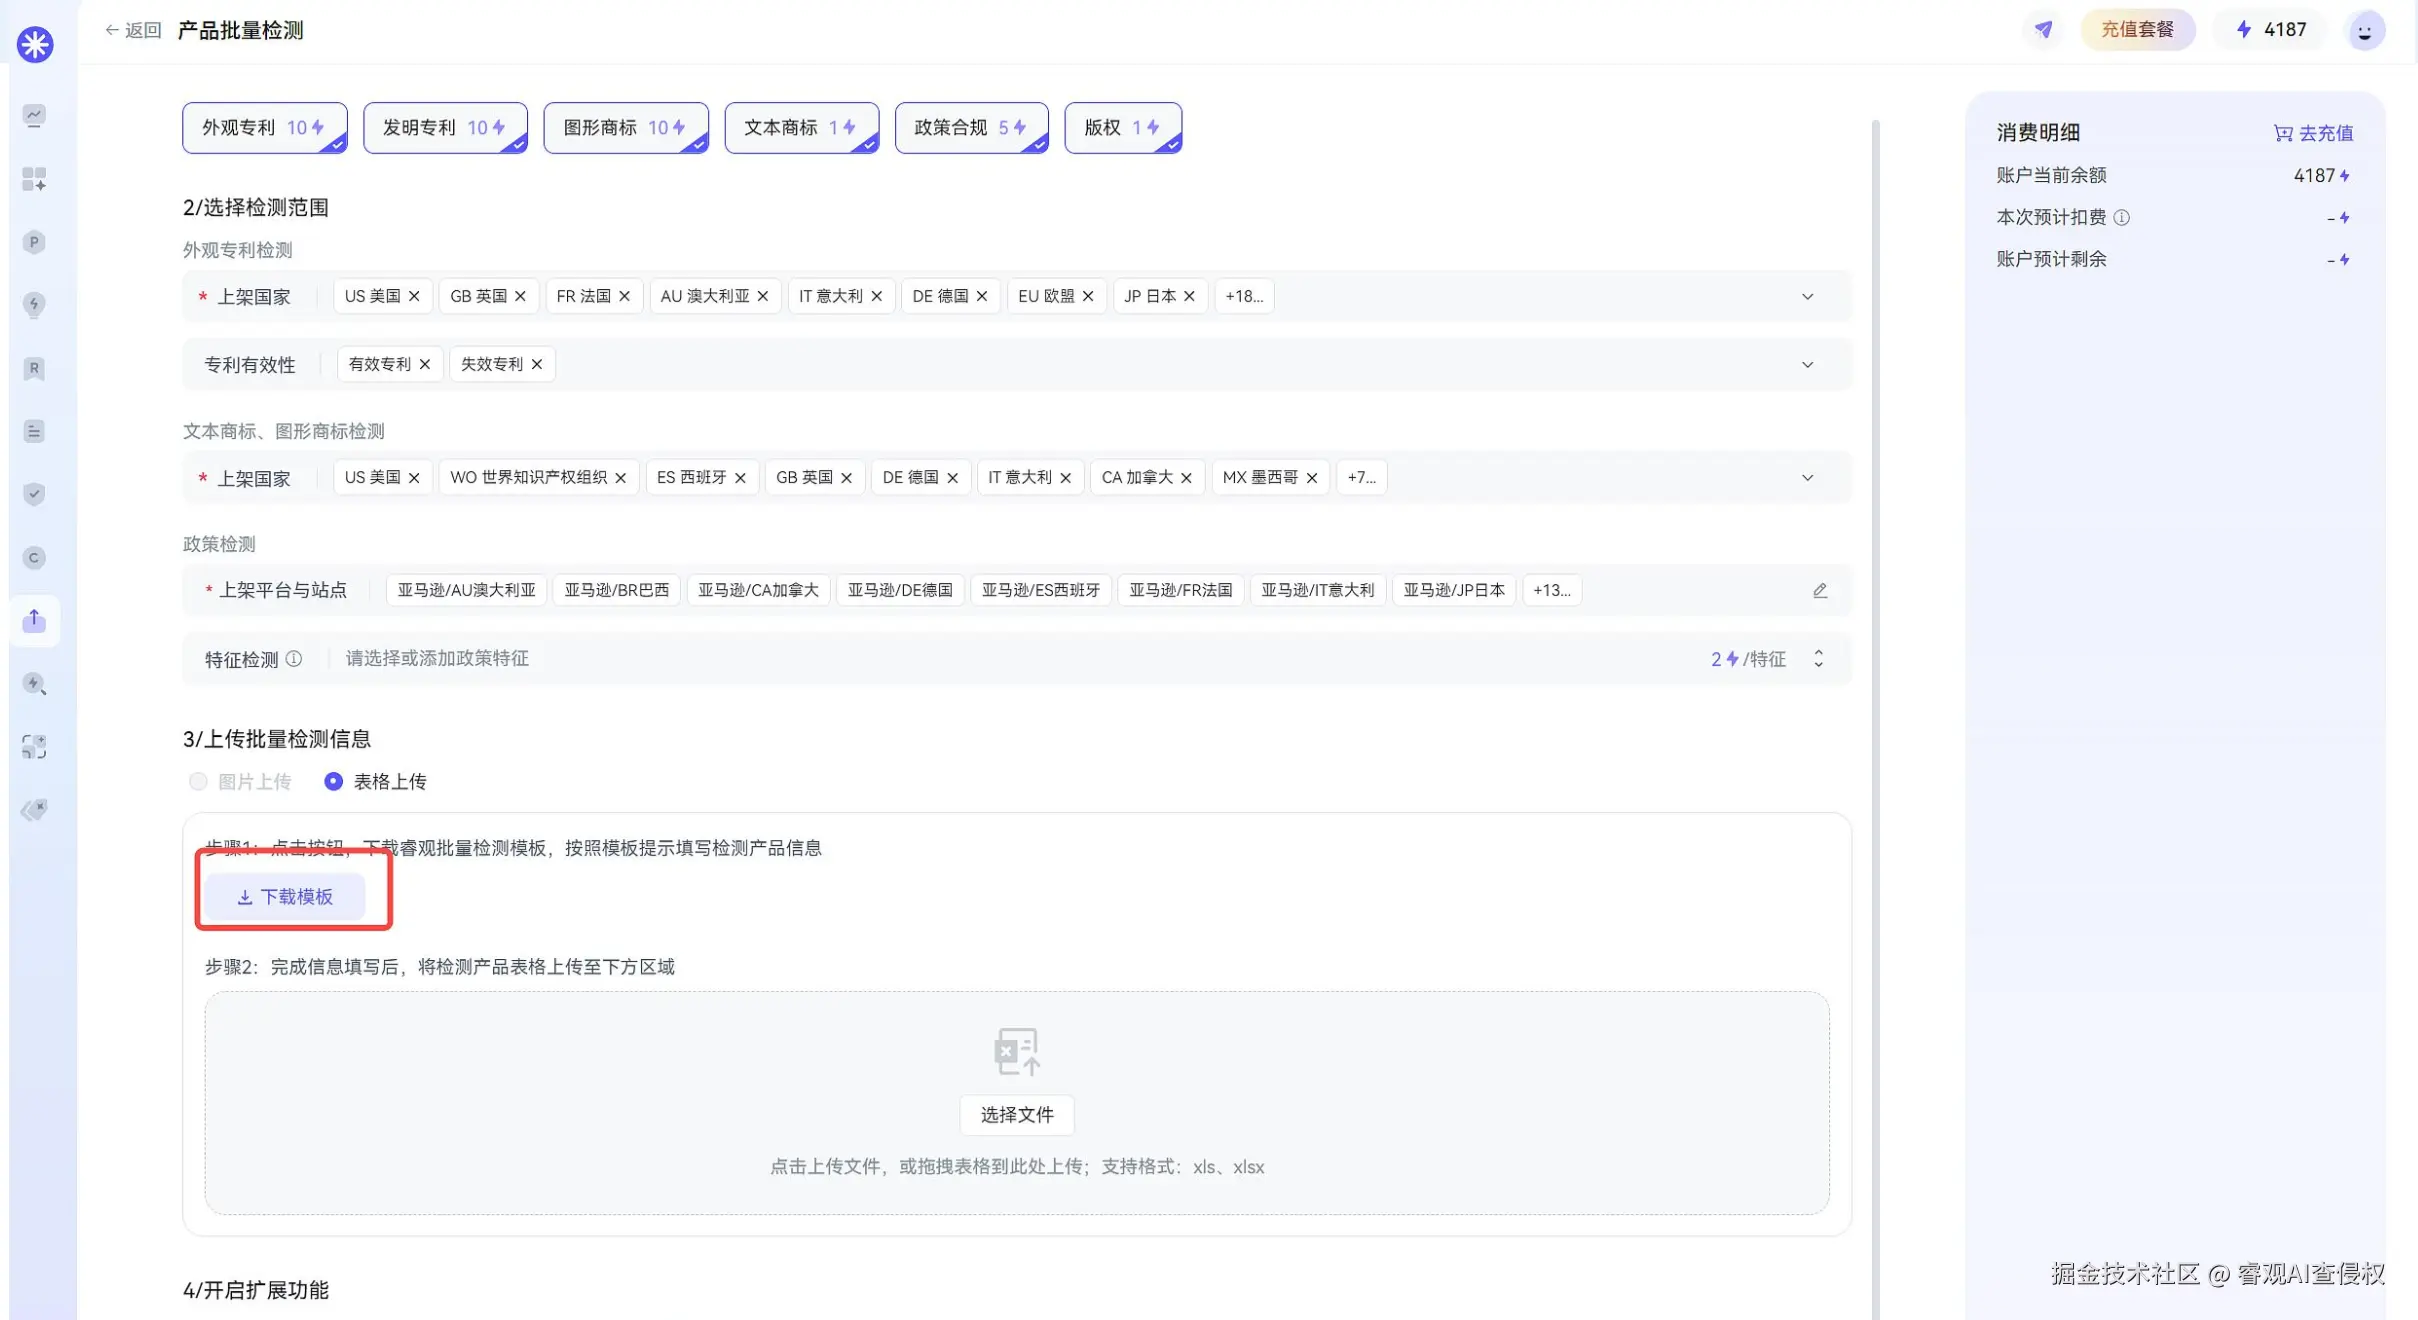2418x1320 pixels.
Task: Open the user avatar icon
Action: click(2364, 31)
